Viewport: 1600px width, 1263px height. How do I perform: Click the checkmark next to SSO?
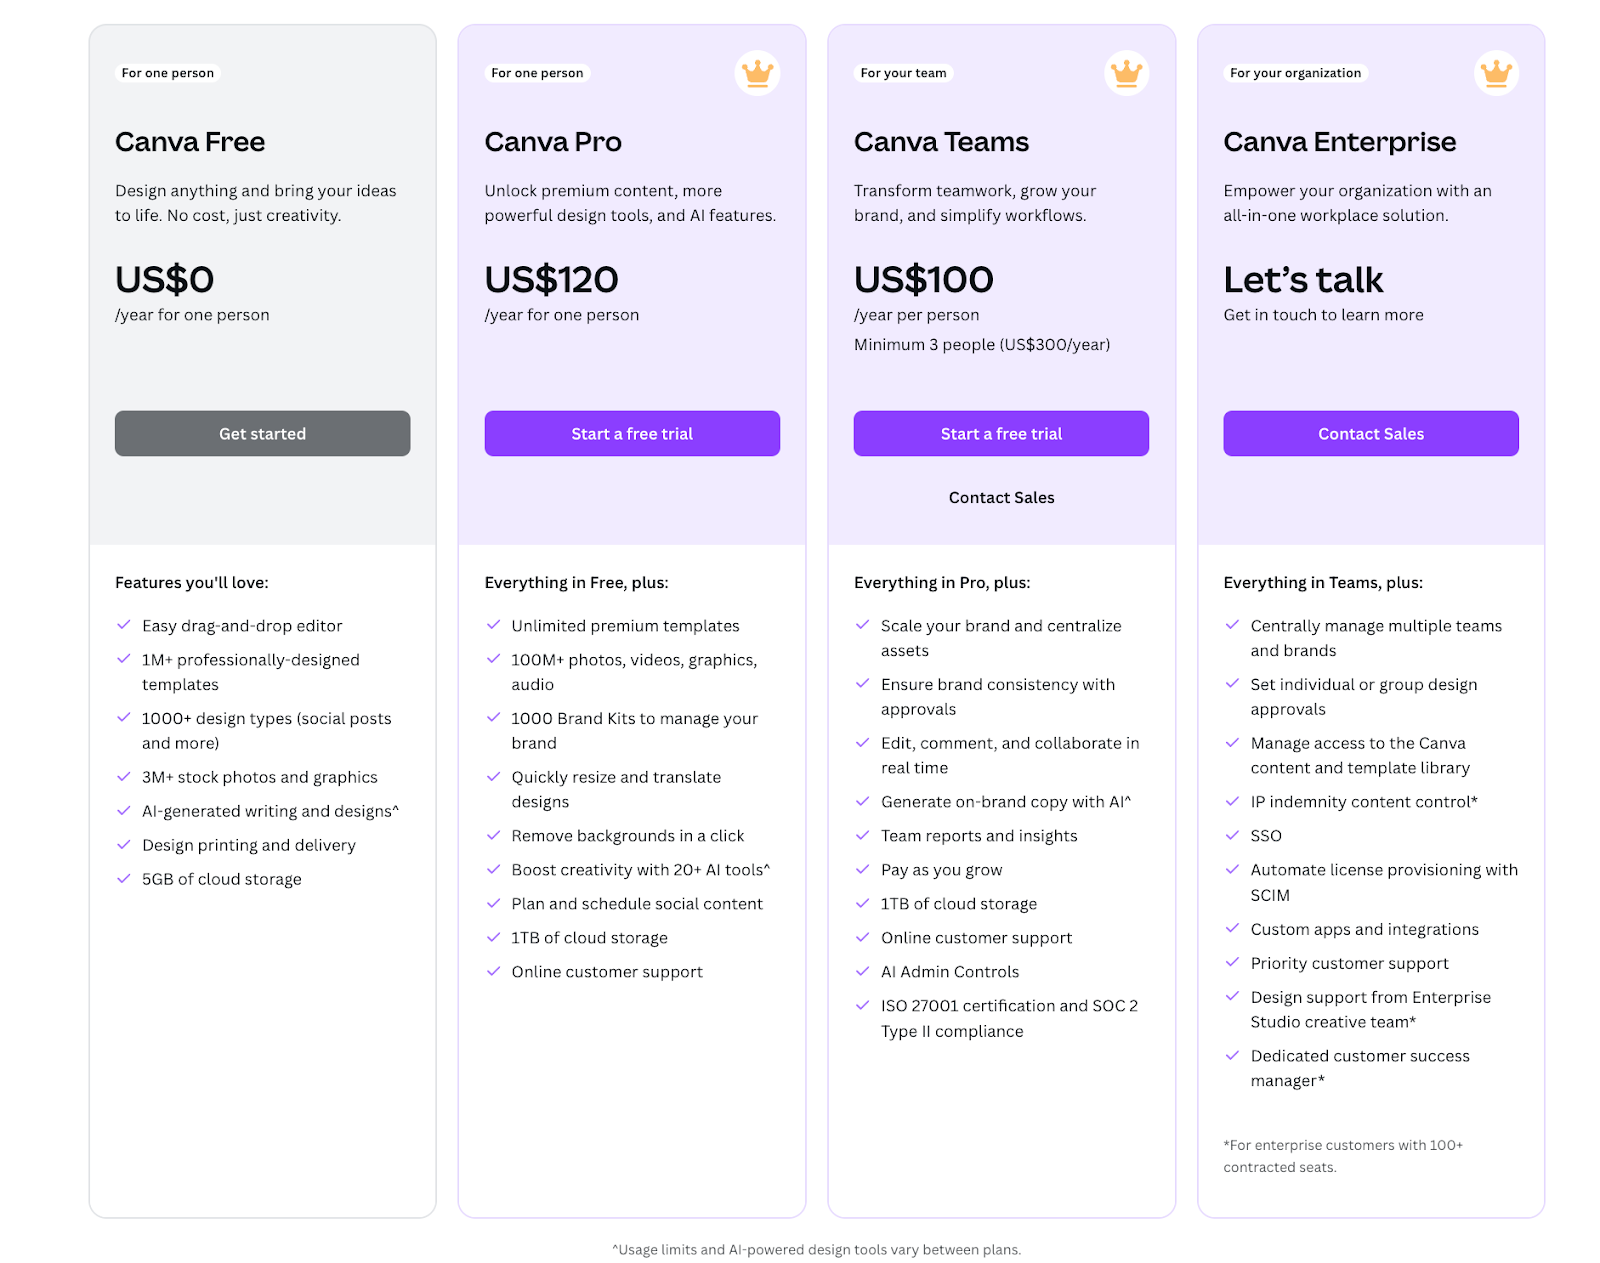1231,835
